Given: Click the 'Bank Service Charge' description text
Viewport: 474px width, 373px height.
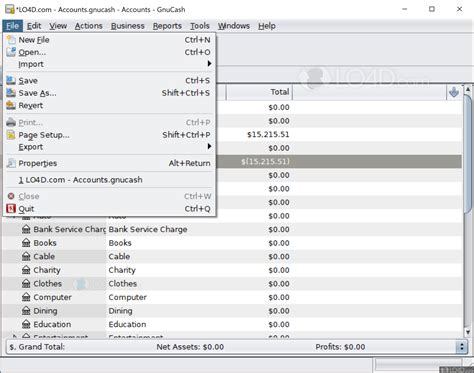Looking at the screenshot, I should pyautogui.click(x=148, y=229).
